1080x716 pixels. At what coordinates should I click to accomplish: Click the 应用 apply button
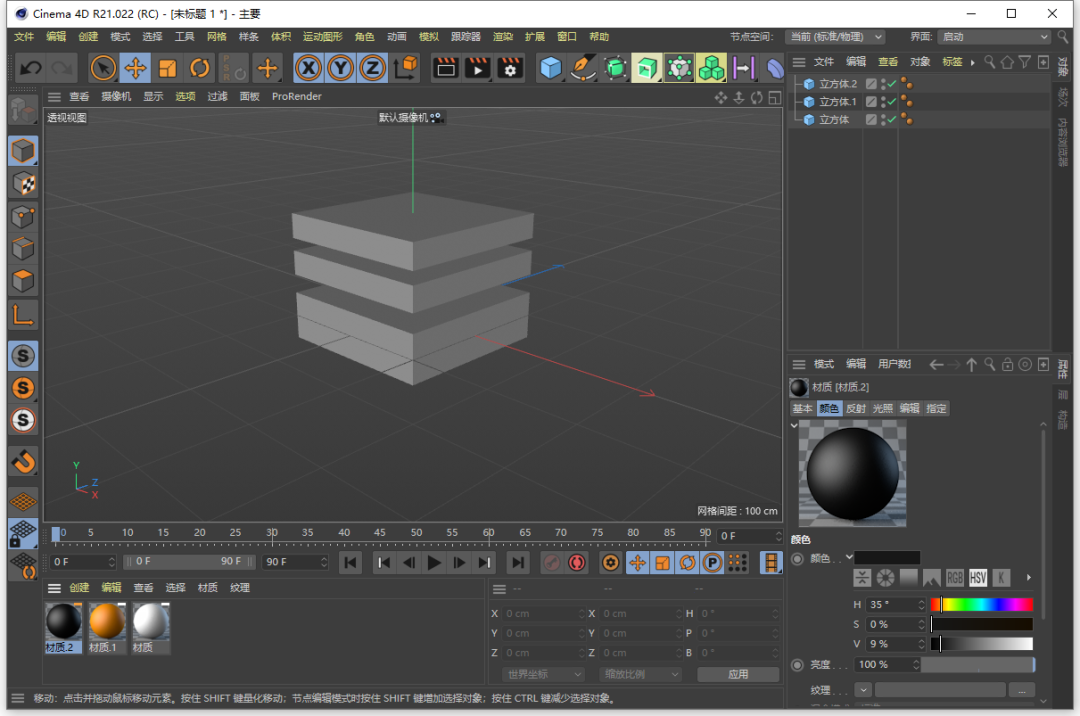click(738, 674)
